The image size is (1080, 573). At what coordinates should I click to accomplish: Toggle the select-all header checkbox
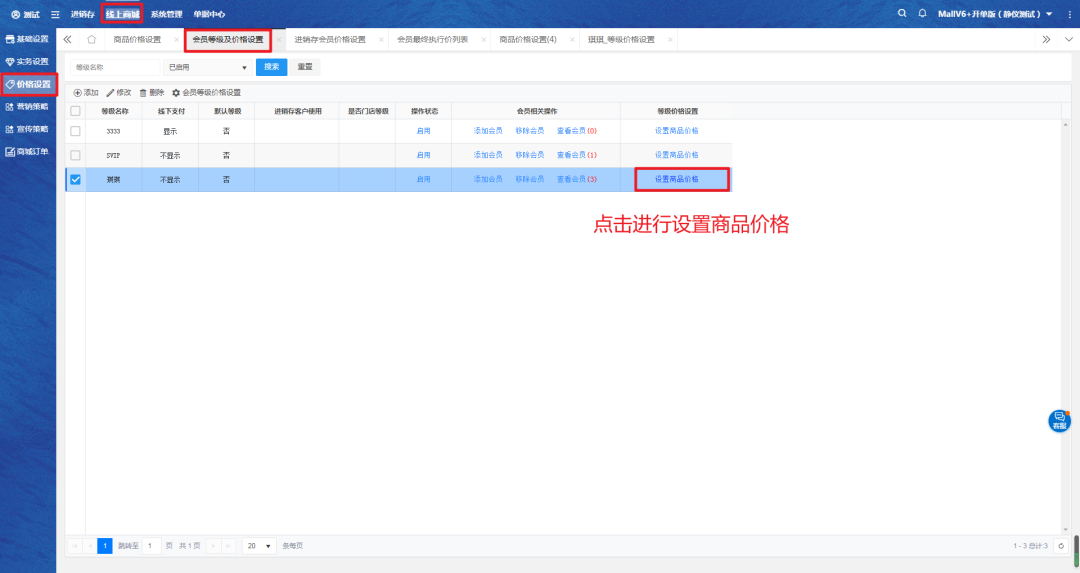pyautogui.click(x=75, y=110)
